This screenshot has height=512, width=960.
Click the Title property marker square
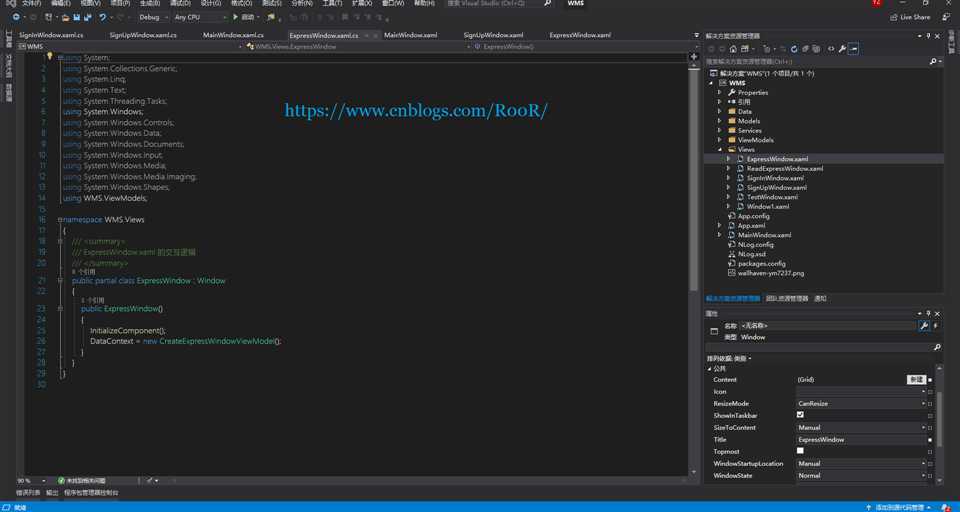[x=930, y=440]
